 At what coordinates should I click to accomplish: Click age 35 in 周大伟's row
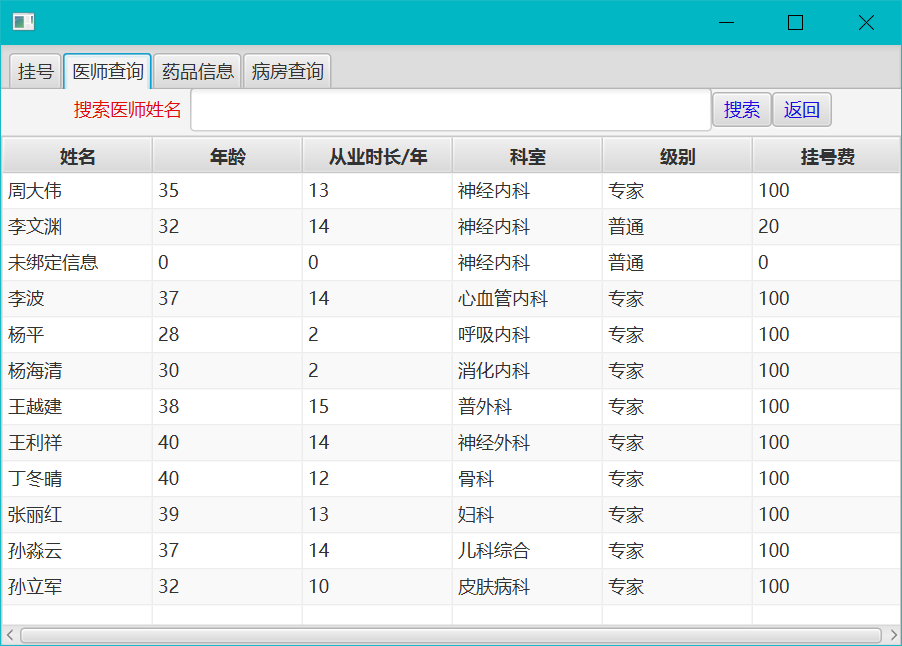click(227, 190)
